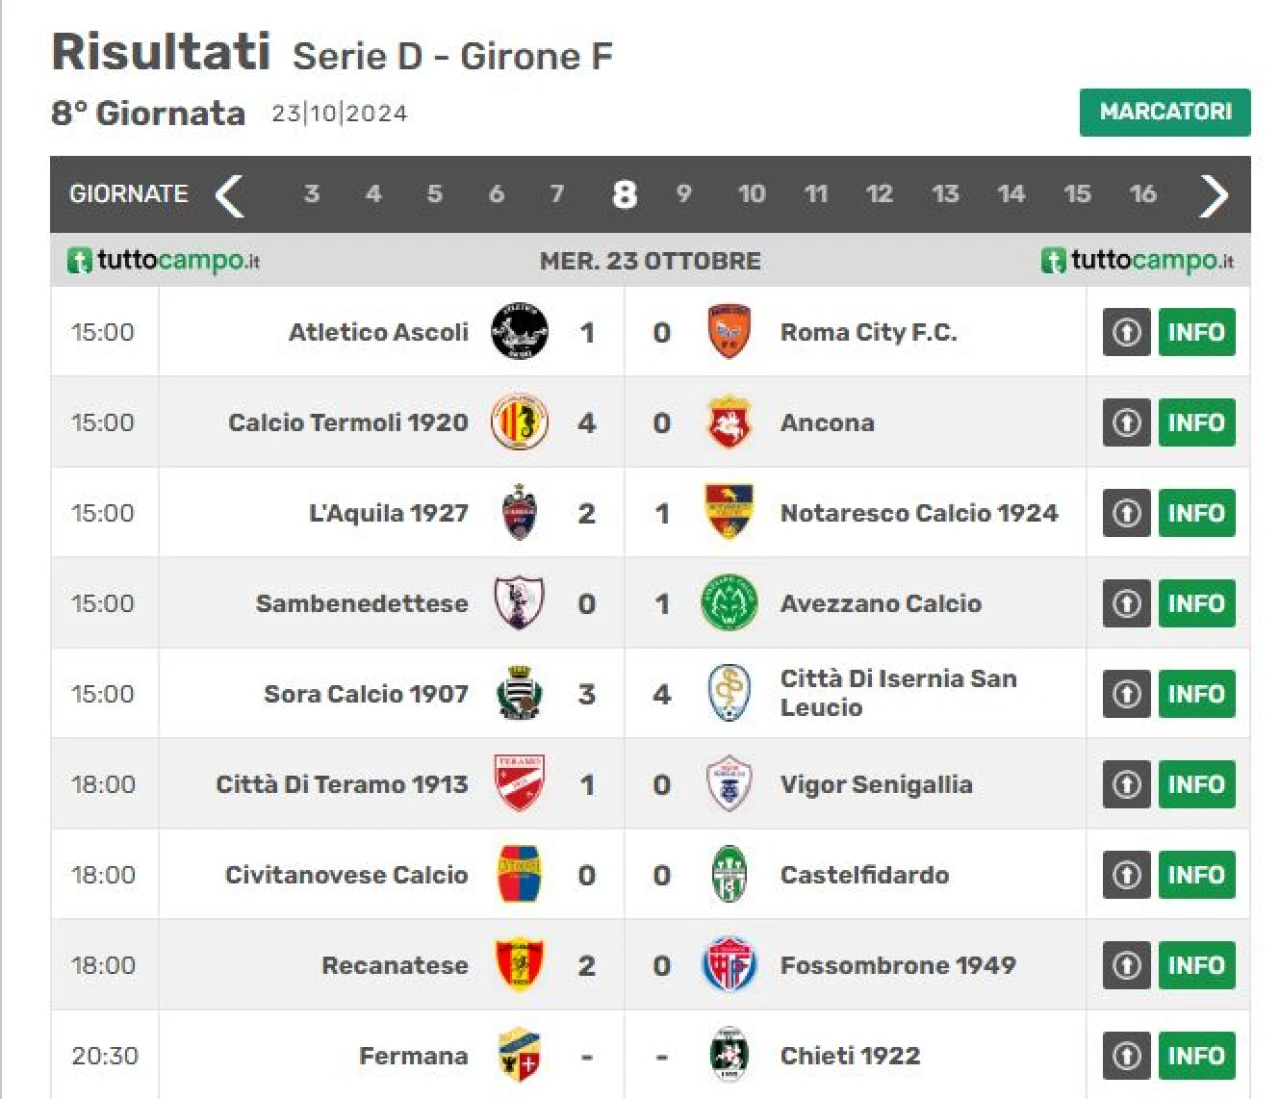This screenshot has height=1099, width=1280.
Task: Select the Sambenedettese team logo
Action: click(519, 603)
